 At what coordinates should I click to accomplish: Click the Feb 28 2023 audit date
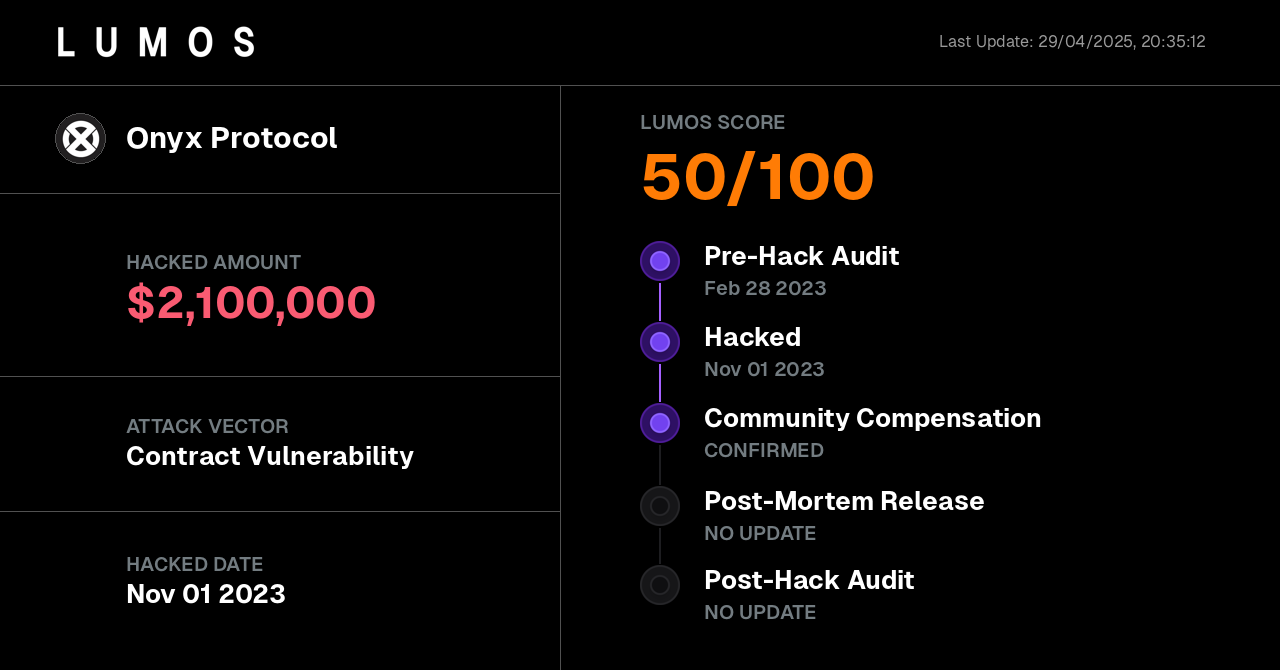tap(765, 289)
